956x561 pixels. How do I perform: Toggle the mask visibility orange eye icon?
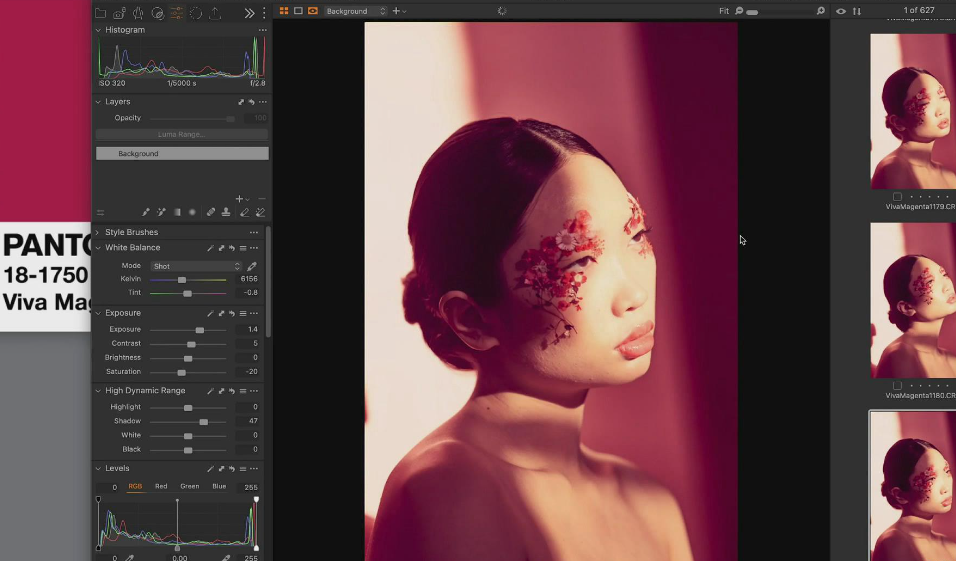pyautogui.click(x=313, y=11)
